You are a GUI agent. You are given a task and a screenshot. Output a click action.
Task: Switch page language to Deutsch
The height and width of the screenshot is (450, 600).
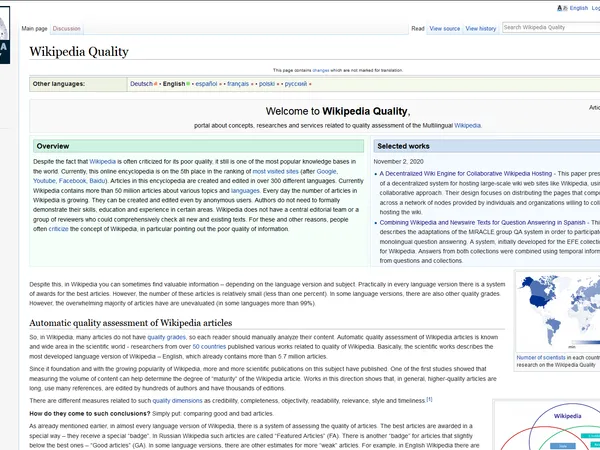[141, 84]
